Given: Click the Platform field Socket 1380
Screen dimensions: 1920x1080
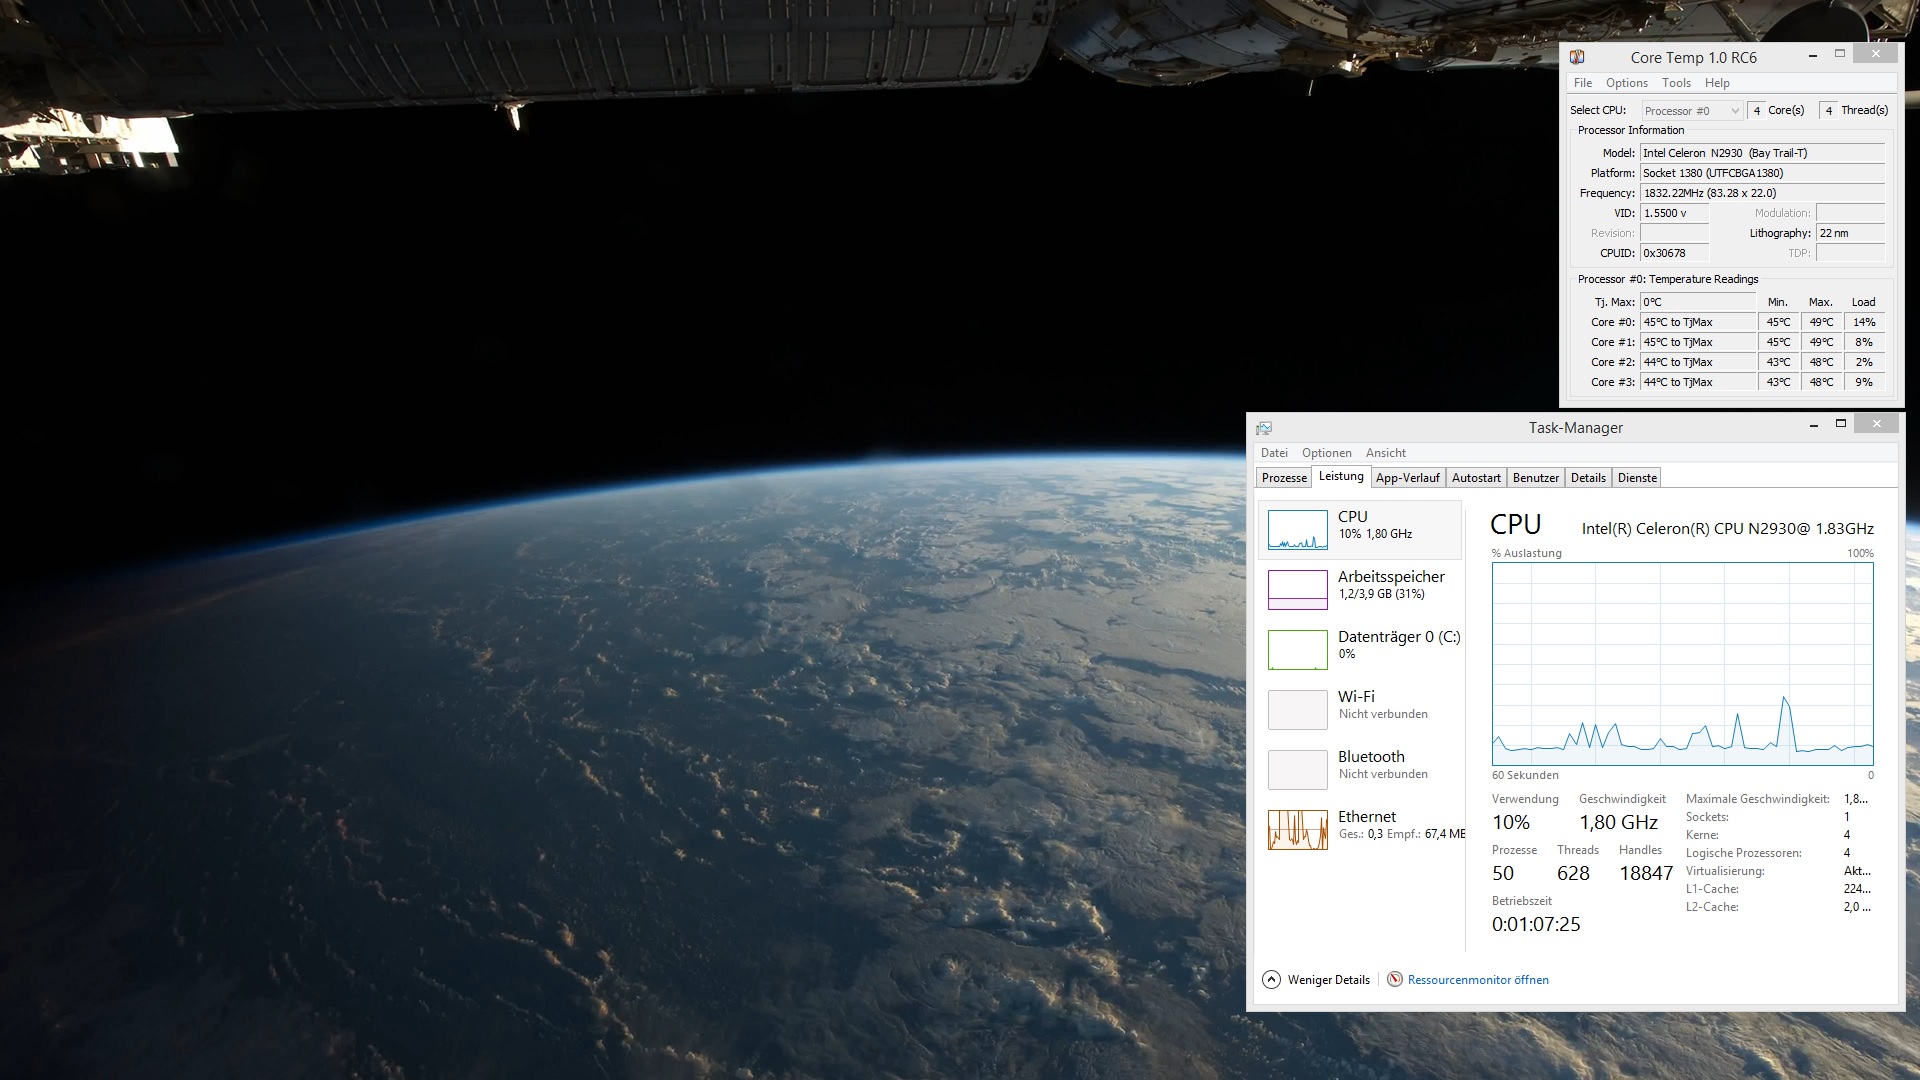Looking at the screenshot, I should [x=1762, y=173].
